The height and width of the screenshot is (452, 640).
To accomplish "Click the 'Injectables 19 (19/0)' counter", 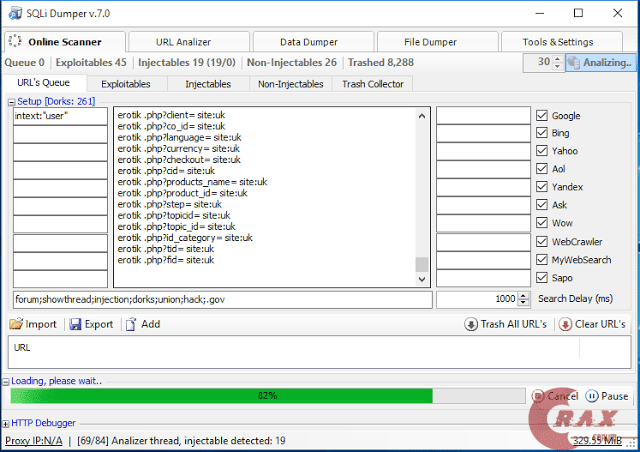I will [x=187, y=62].
